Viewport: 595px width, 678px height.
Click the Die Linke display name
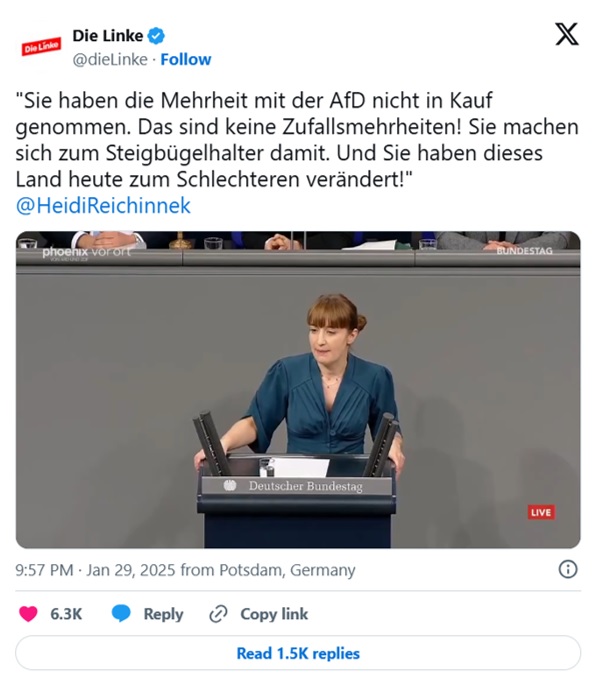(108, 35)
